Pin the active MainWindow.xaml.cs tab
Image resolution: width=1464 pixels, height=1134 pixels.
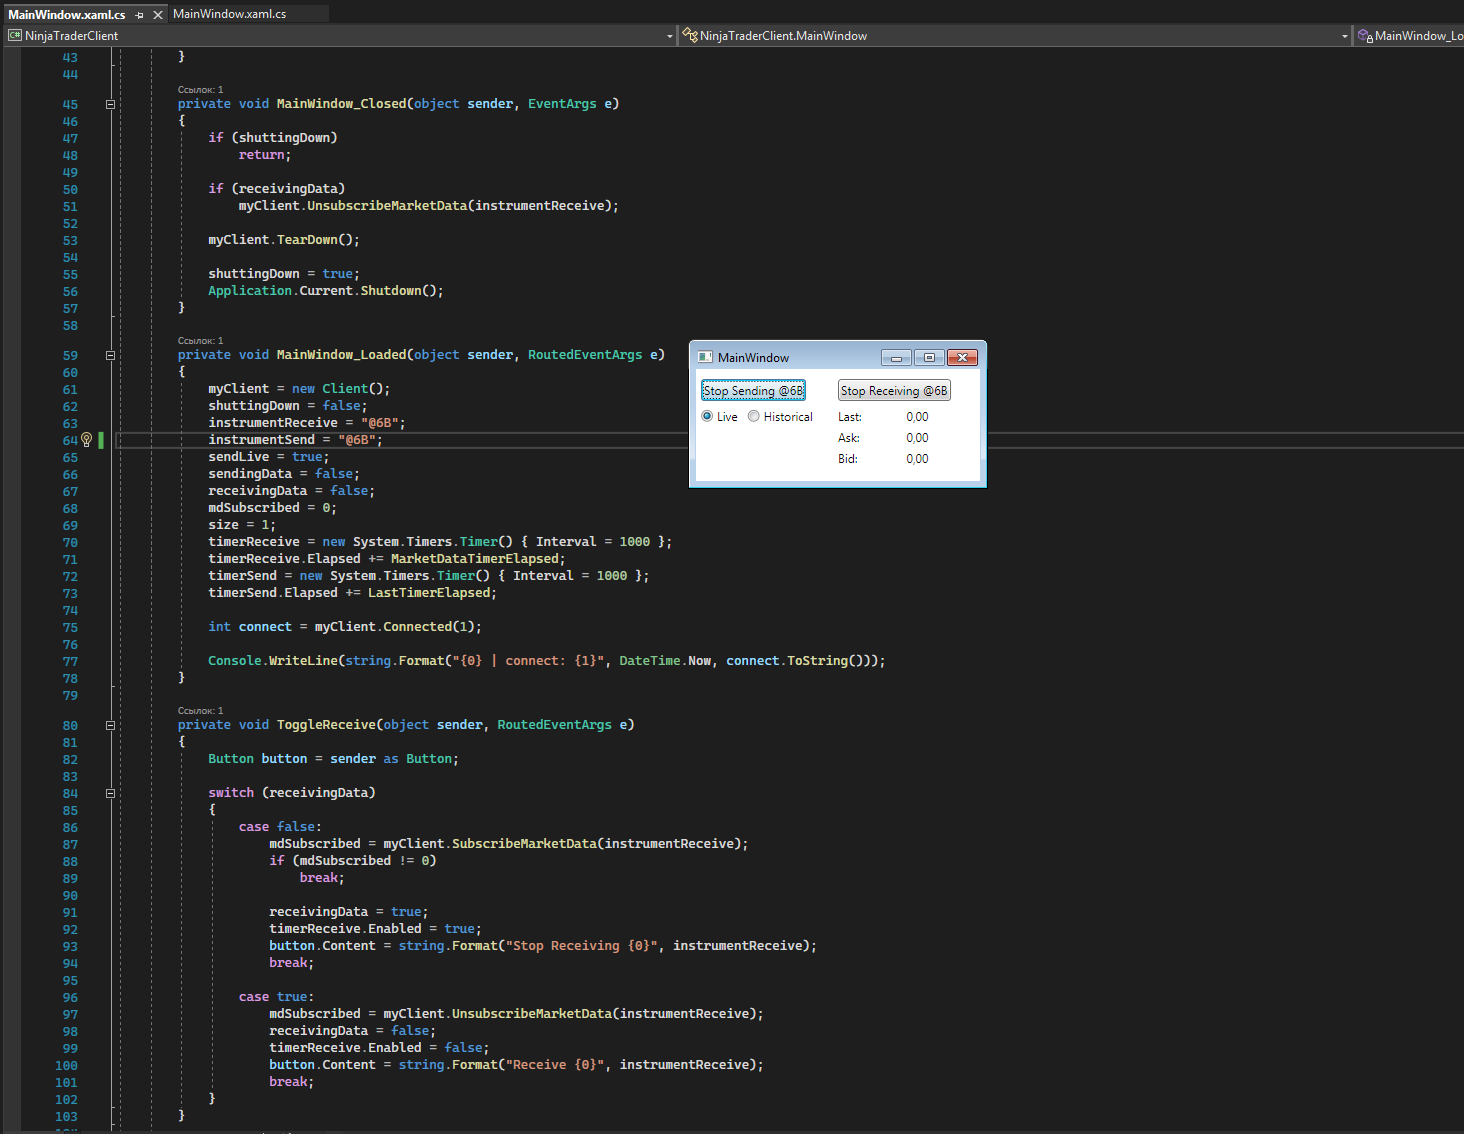pyautogui.click(x=140, y=15)
